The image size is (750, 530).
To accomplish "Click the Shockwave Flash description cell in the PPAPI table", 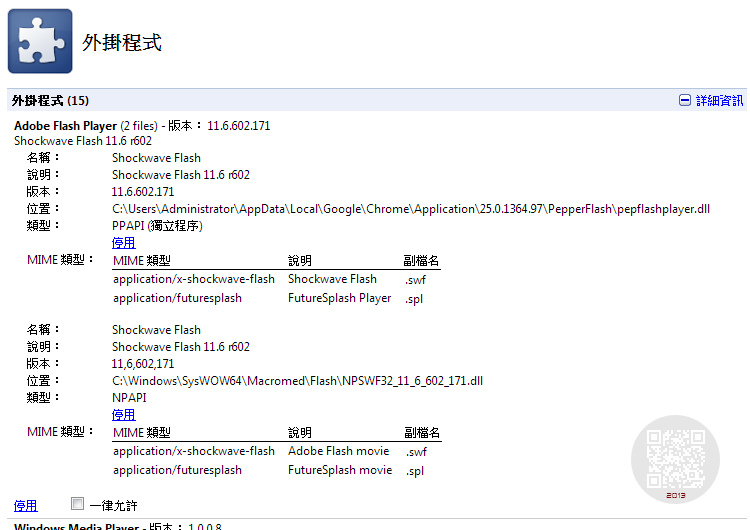I will click(332, 279).
